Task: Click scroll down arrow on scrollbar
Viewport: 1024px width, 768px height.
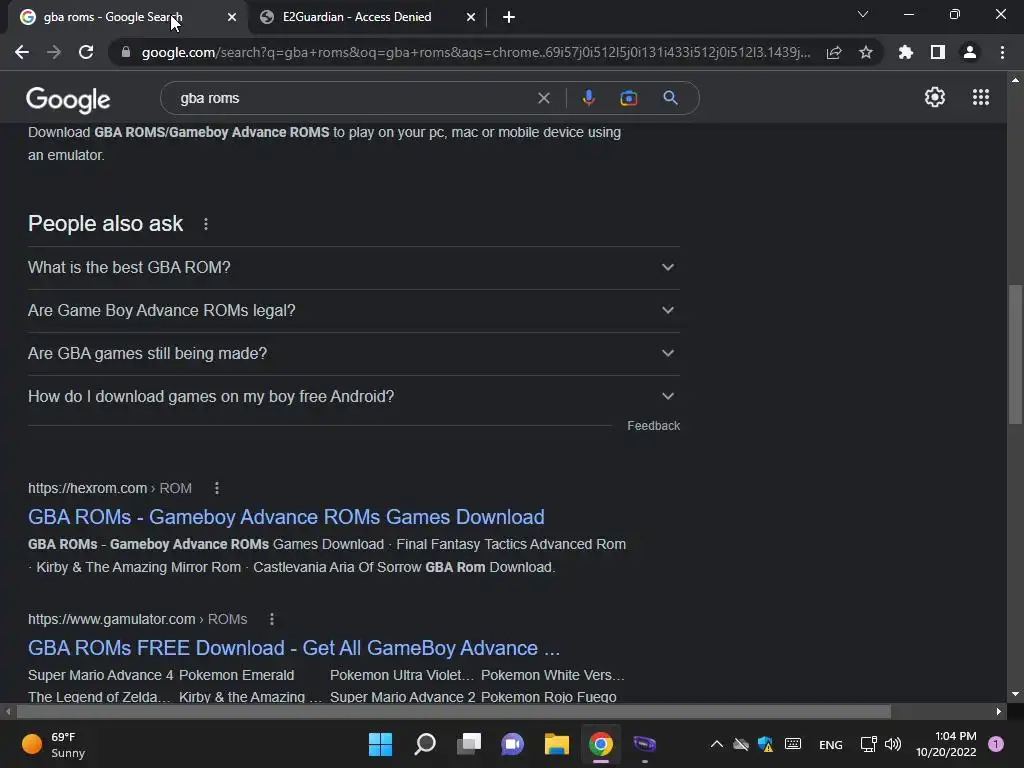Action: point(1015,694)
